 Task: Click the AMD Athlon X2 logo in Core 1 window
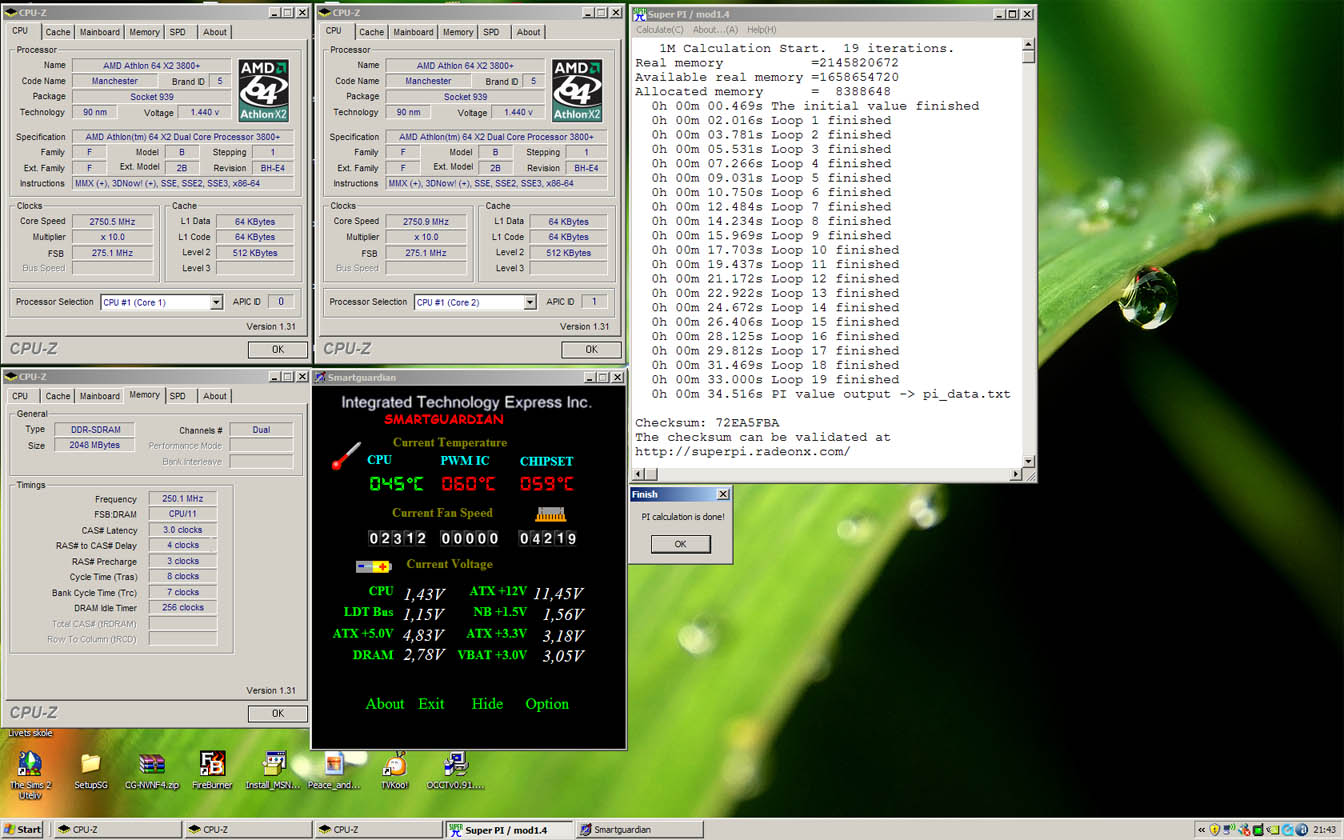264,91
